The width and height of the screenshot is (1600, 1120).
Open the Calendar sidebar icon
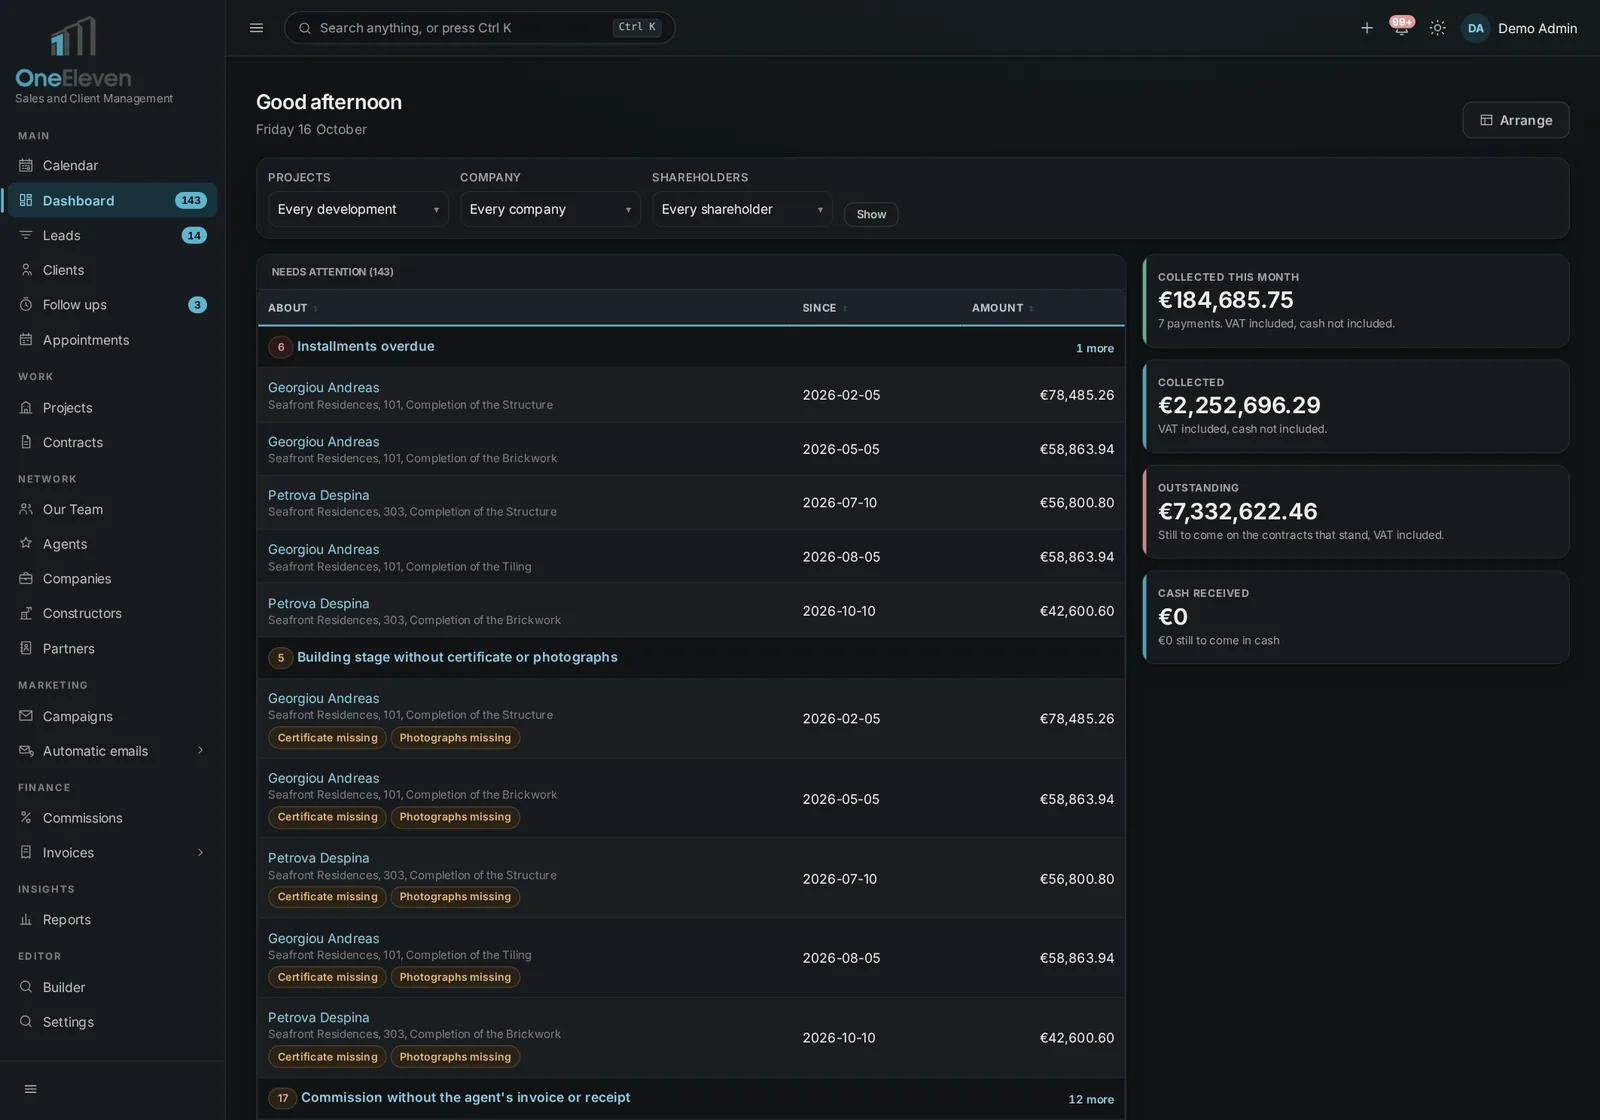point(26,165)
